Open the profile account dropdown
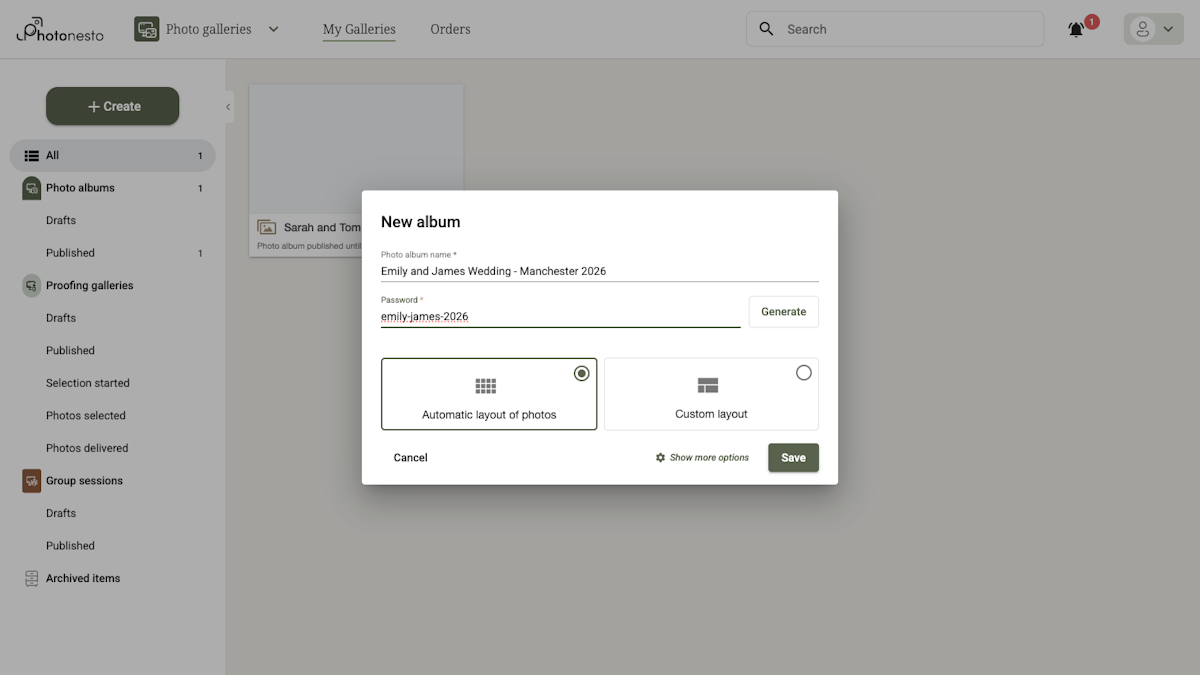The height and width of the screenshot is (675, 1200). click(1153, 28)
